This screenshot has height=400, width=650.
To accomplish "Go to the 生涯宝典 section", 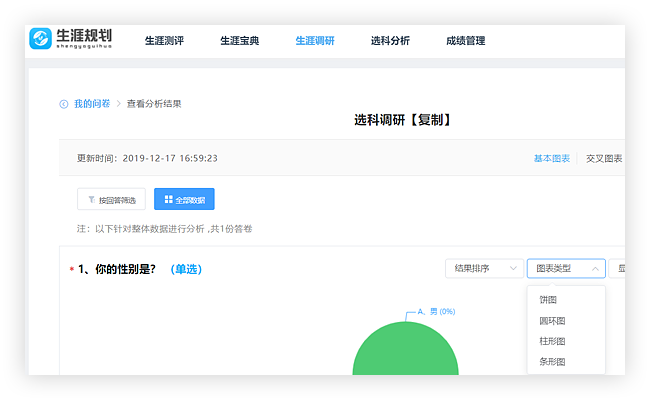I will [238, 41].
